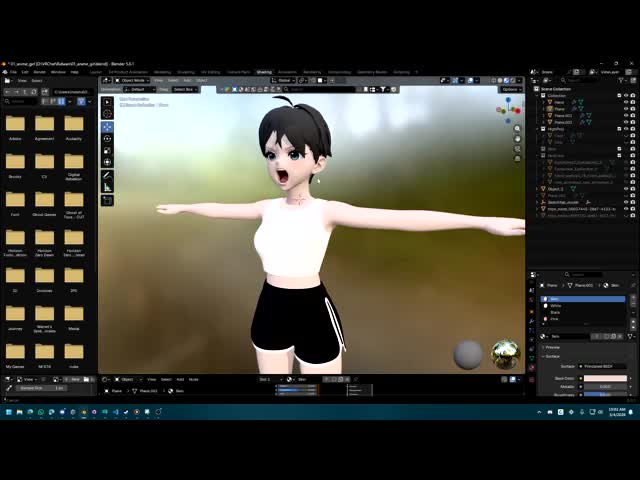Switch to rendered shading mode
Image resolution: width=640 pixels, height=480 pixels.
click(x=512, y=80)
